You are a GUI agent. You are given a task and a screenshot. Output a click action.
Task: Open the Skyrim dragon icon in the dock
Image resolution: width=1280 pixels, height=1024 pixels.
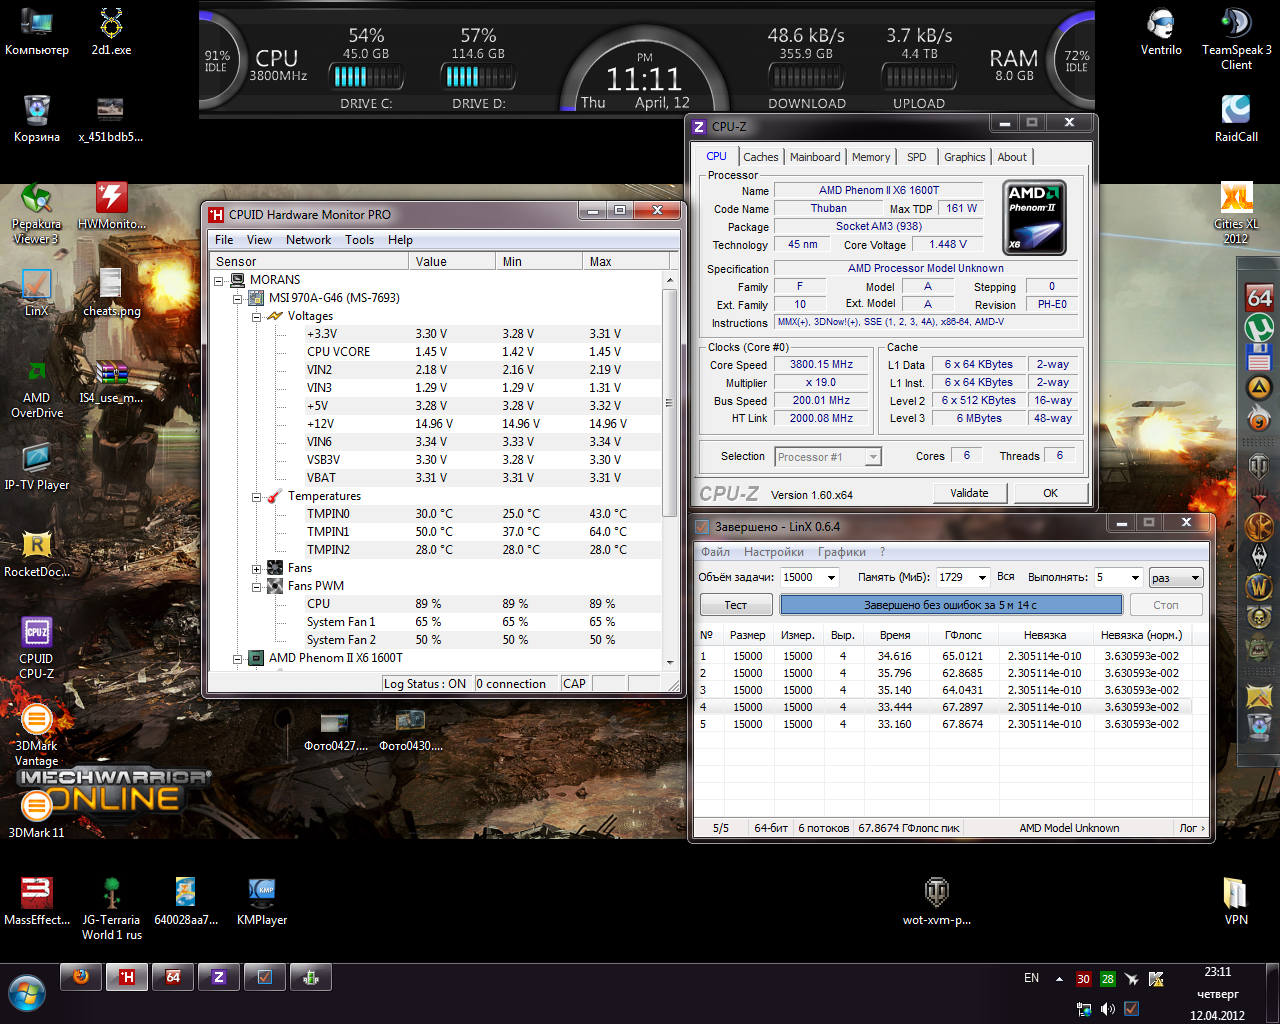pos(1259,555)
